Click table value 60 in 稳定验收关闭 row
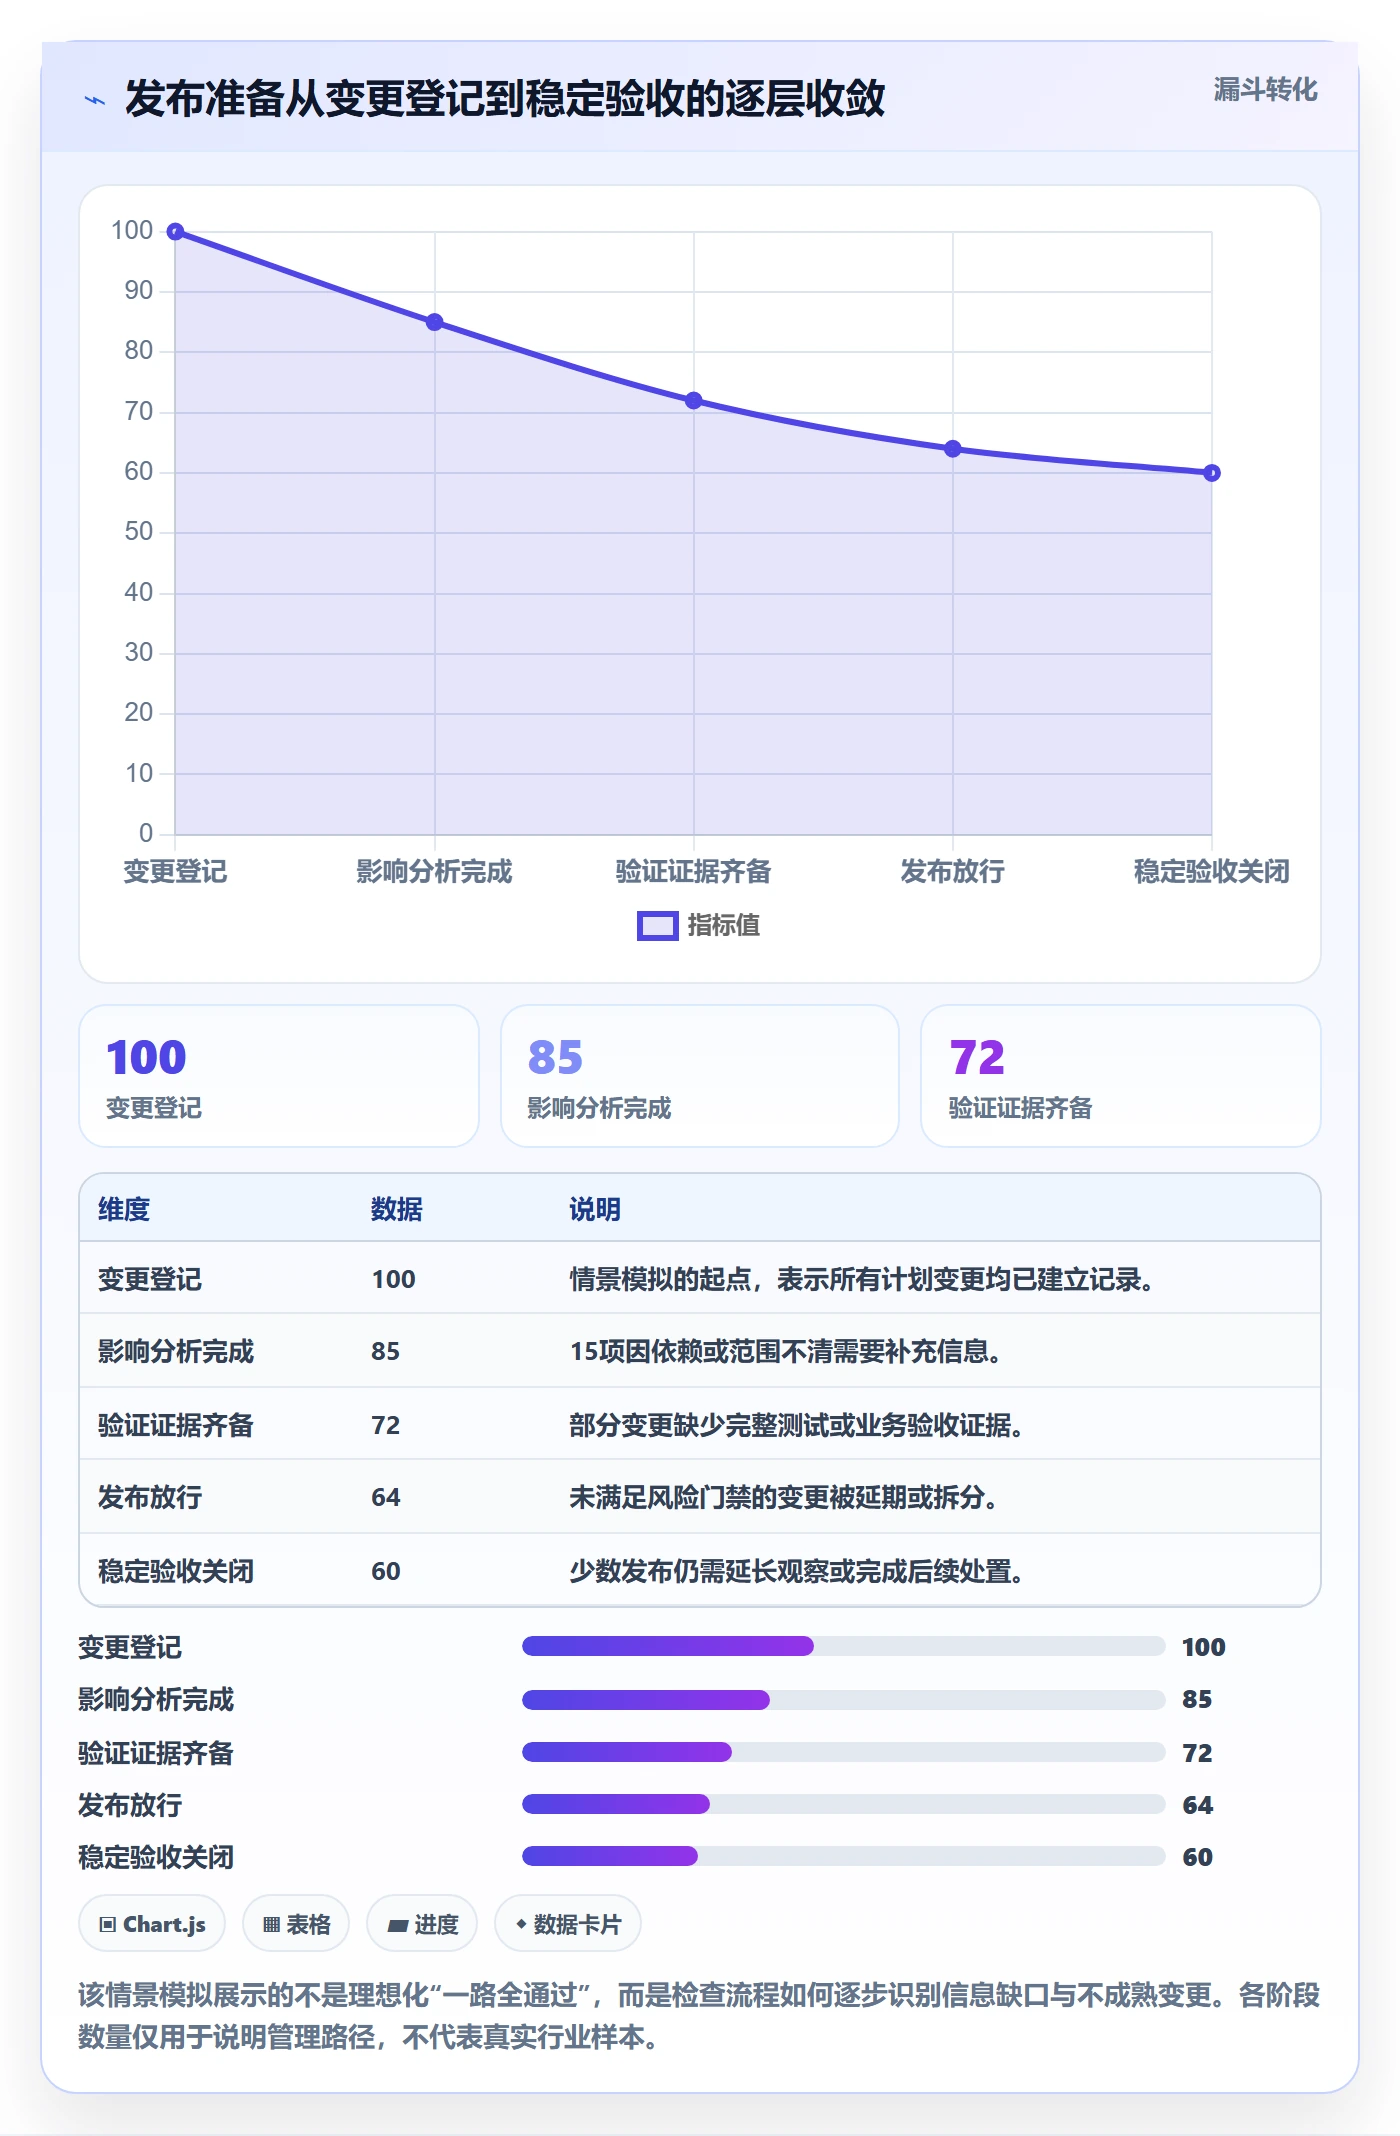1400x2136 pixels. [386, 1572]
